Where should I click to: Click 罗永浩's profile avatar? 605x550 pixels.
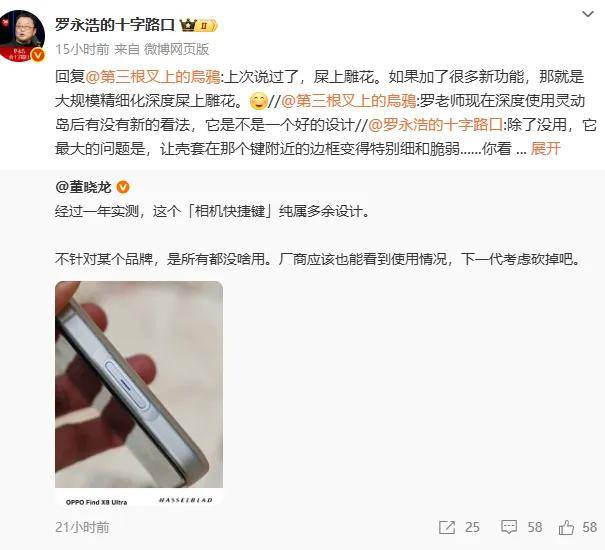[22, 36]
